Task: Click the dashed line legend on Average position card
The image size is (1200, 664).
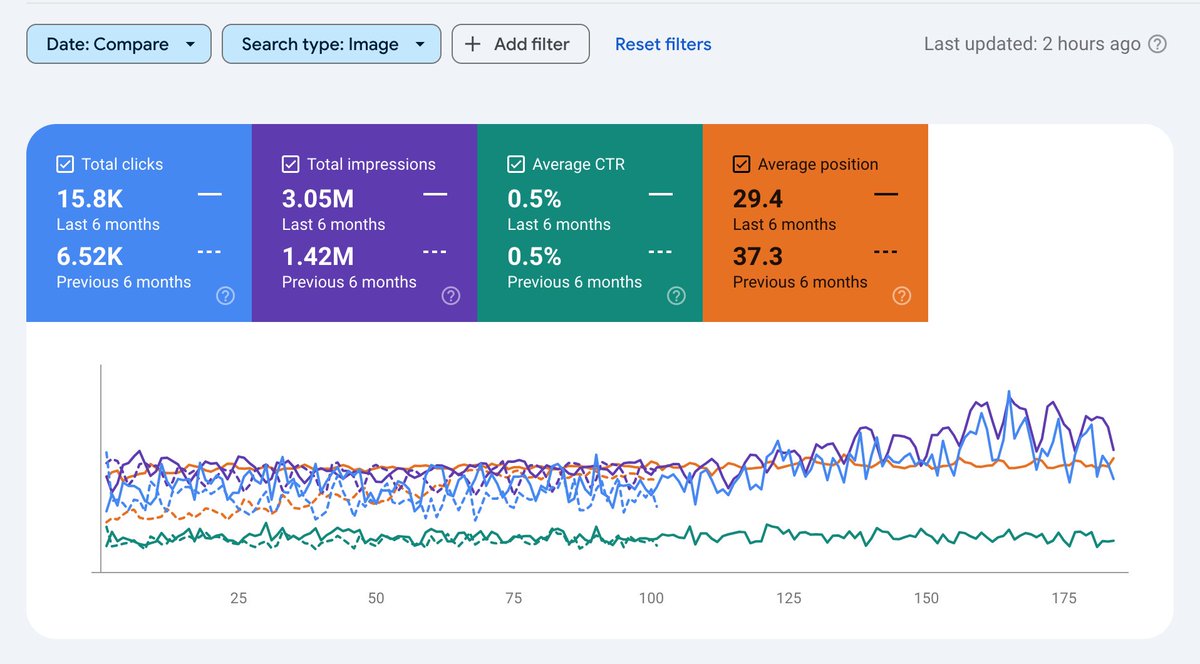Action: point(886,253)
